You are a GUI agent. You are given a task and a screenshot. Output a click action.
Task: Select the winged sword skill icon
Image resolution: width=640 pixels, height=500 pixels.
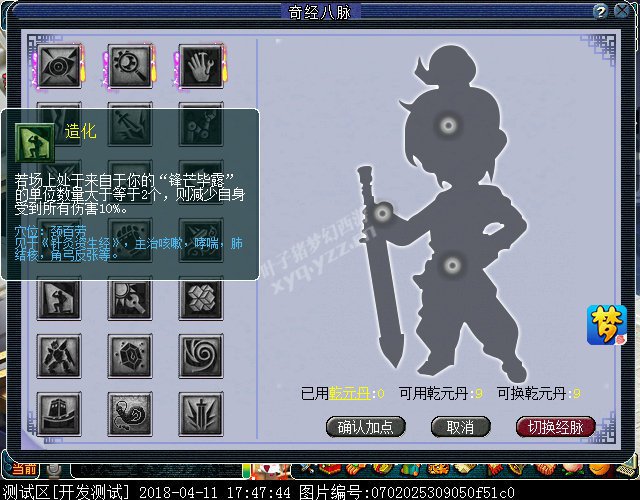coord(201,414)
